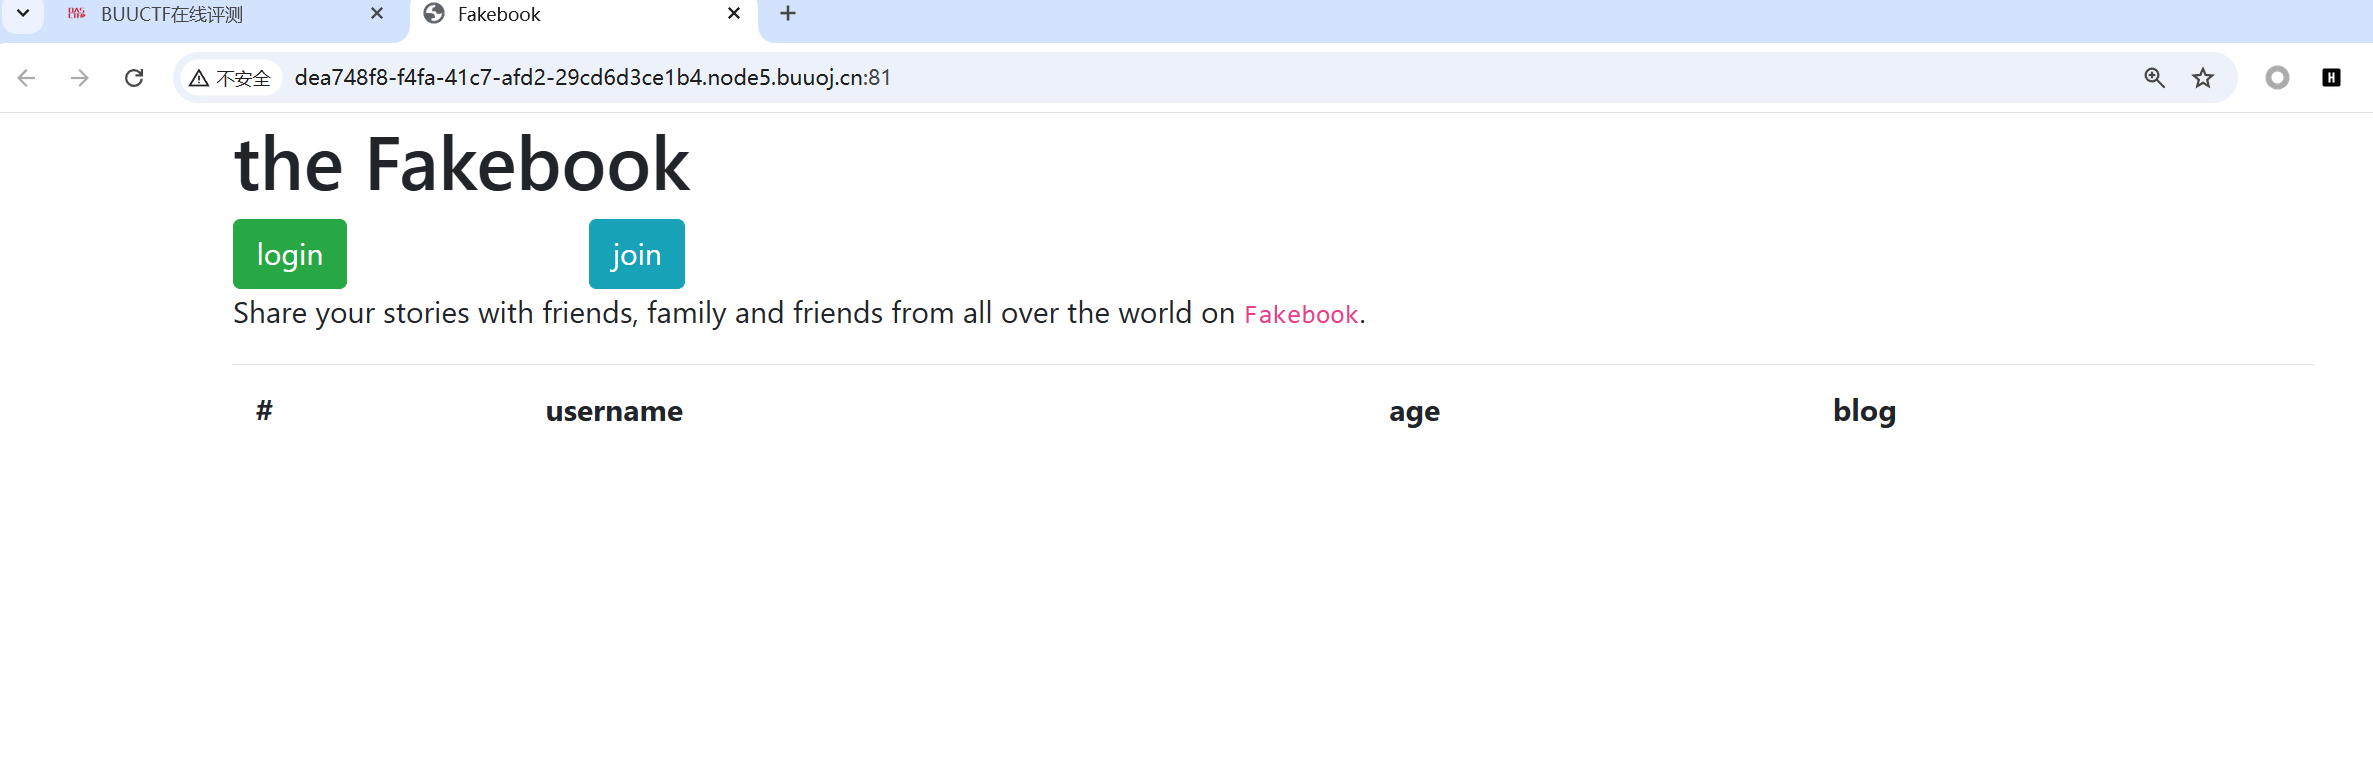
Task: Close the Fakebook tab
Action: [x=734, y=14]
